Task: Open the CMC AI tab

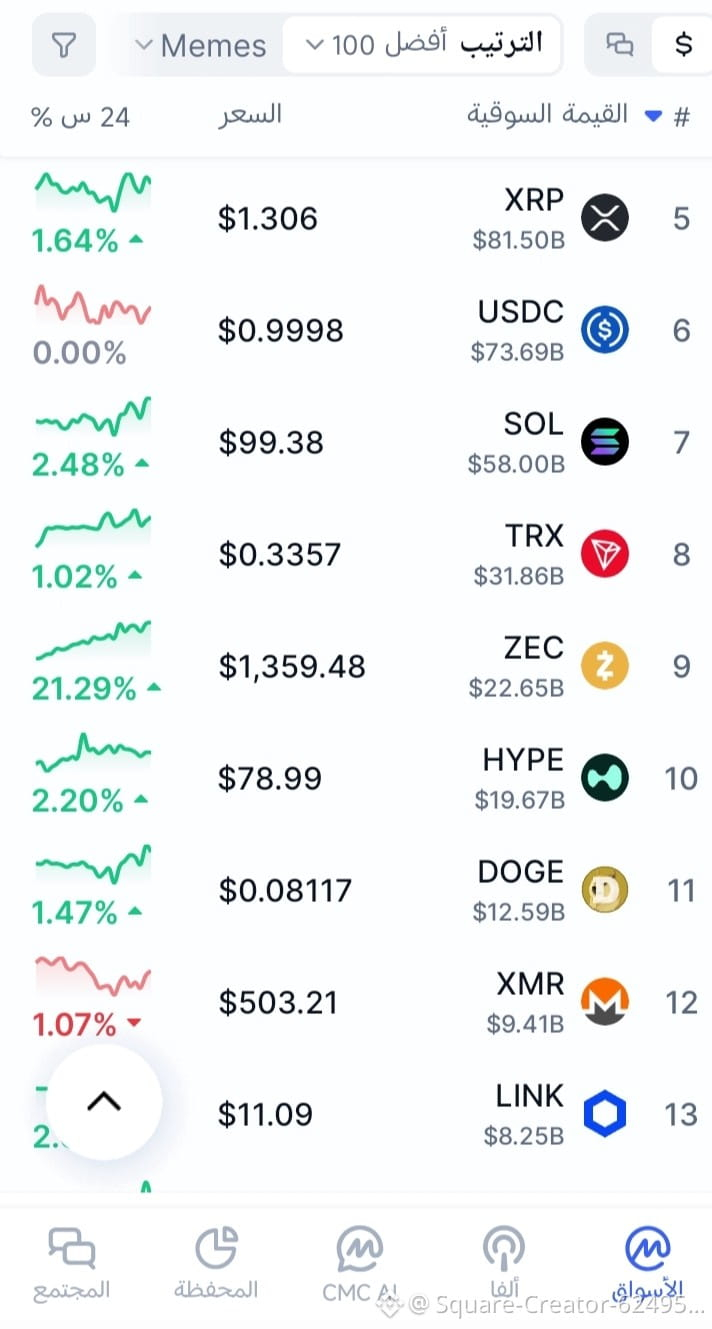Action: pyautogui.click(x=359, y=1264)
